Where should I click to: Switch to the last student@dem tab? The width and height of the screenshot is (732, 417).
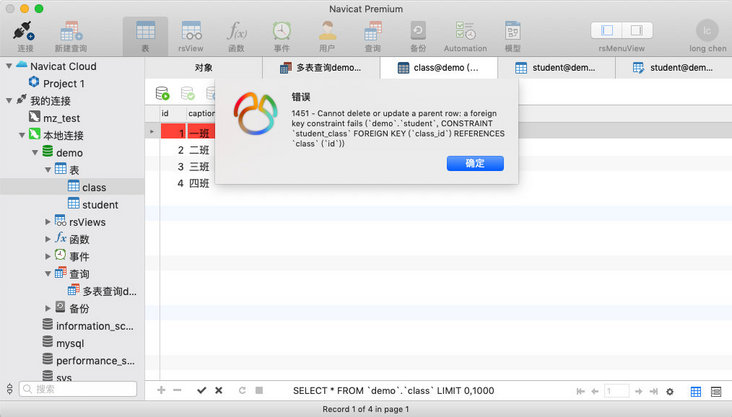click(x=674, y=68)
